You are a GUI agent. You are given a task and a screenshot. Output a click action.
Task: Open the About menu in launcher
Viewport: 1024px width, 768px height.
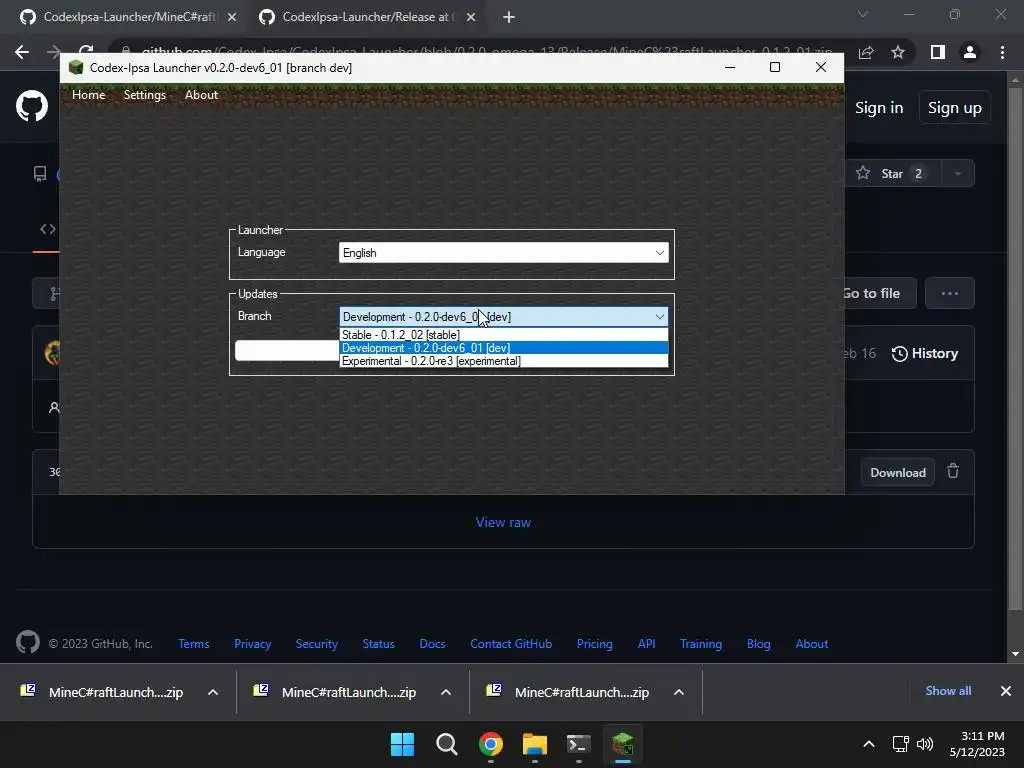pos(201,95)
